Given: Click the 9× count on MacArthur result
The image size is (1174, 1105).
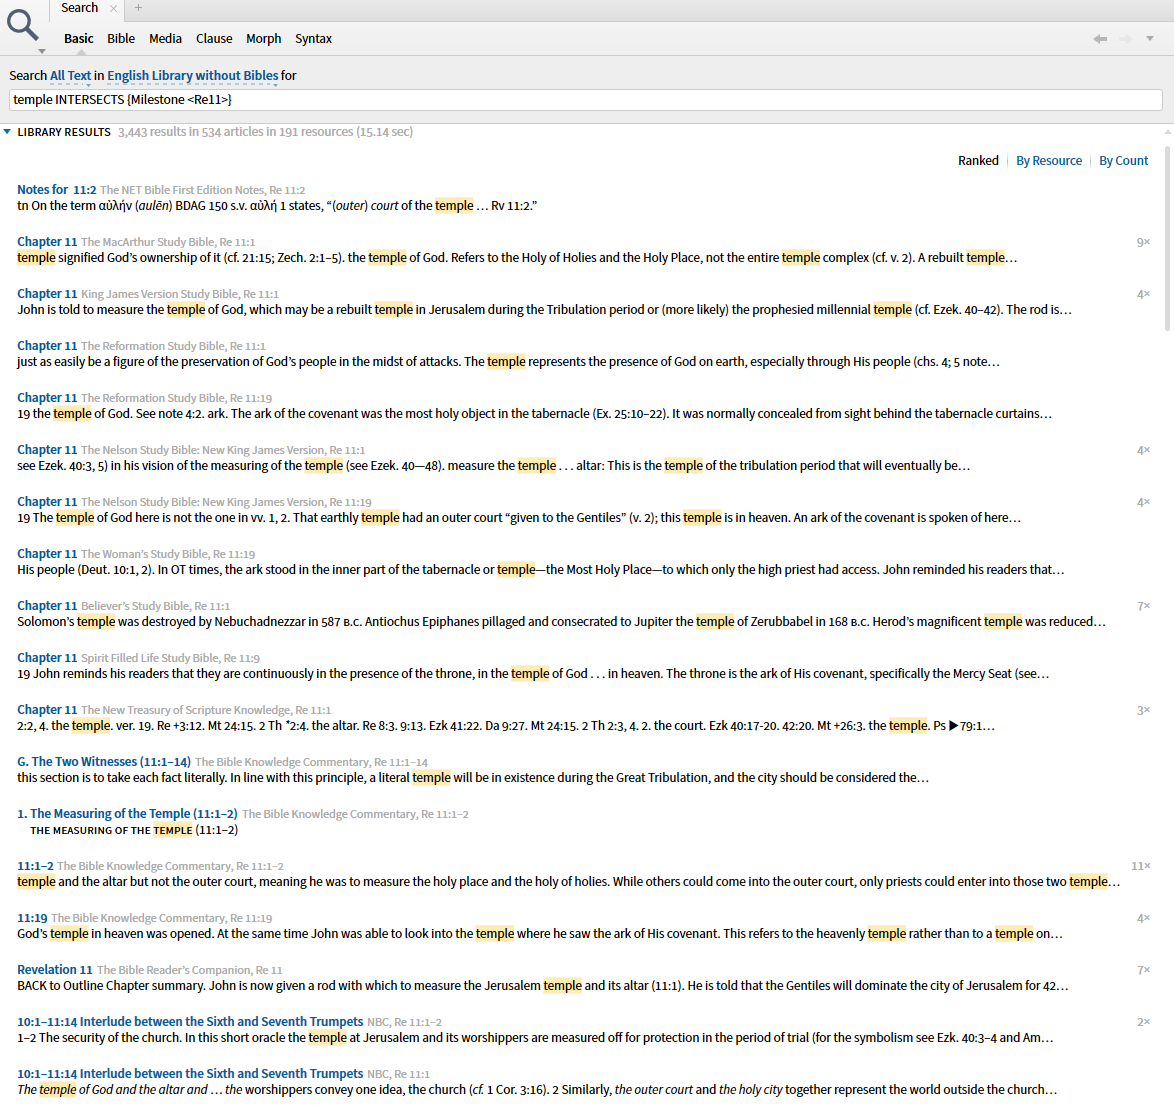Looking at the screenshot, I should [1143, 242].
